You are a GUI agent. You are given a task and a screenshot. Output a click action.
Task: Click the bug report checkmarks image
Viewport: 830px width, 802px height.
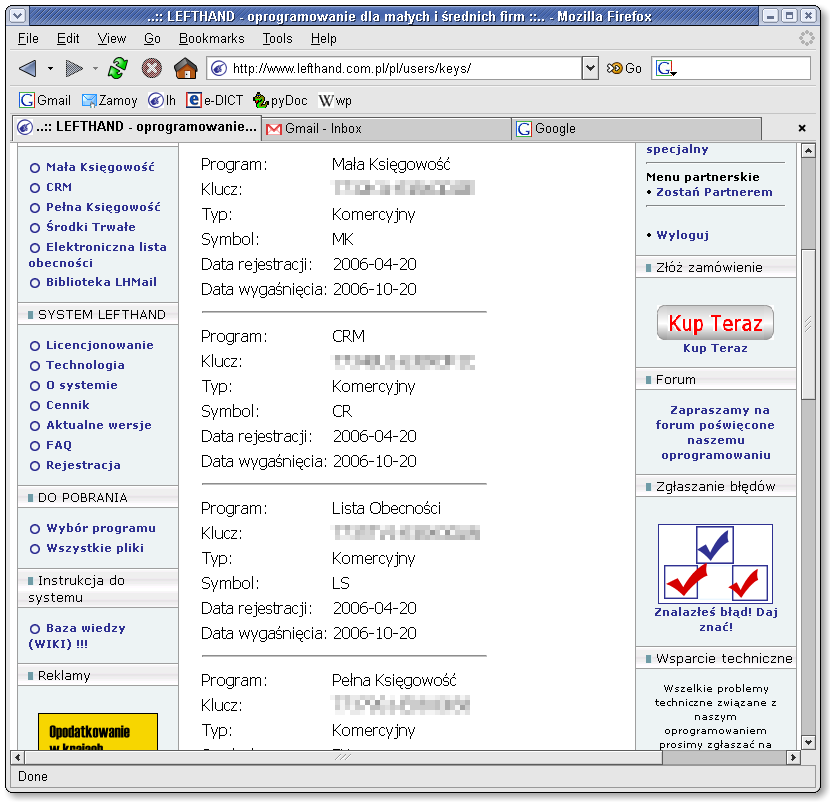coord(715,563)
